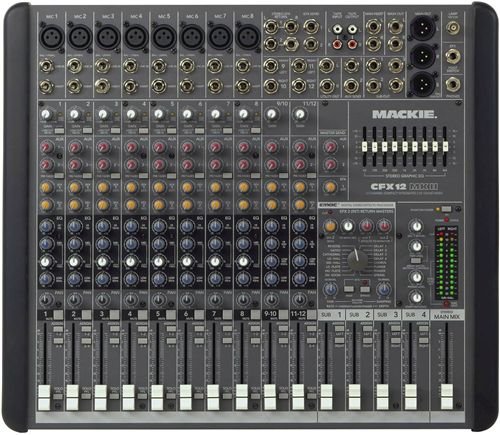The width and height of the screenshot is (500, 435).
Task: Mute stereo channel 11-12
Action: coord(312,314)
